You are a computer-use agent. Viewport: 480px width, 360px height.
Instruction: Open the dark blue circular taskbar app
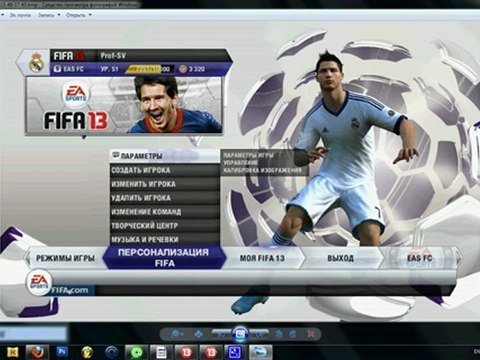click(112, 352)
